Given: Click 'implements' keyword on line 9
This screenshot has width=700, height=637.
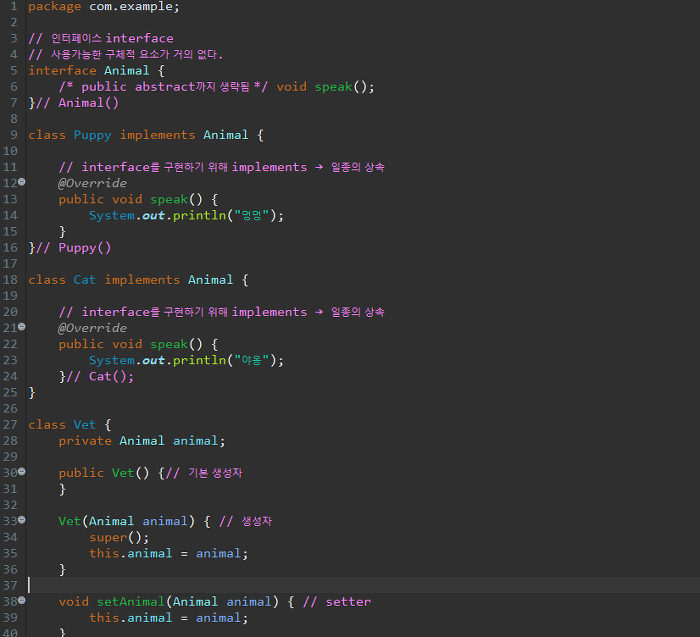Looking at the screenshot, I should (158, 135).
